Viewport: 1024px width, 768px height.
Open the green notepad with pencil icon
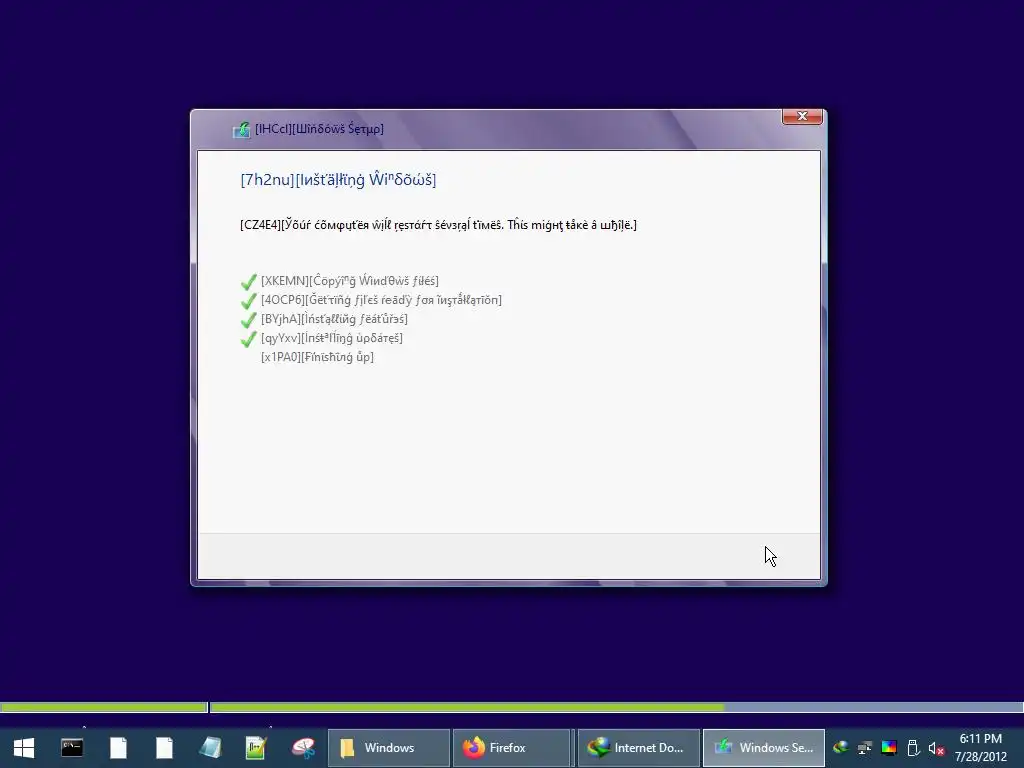256,748
